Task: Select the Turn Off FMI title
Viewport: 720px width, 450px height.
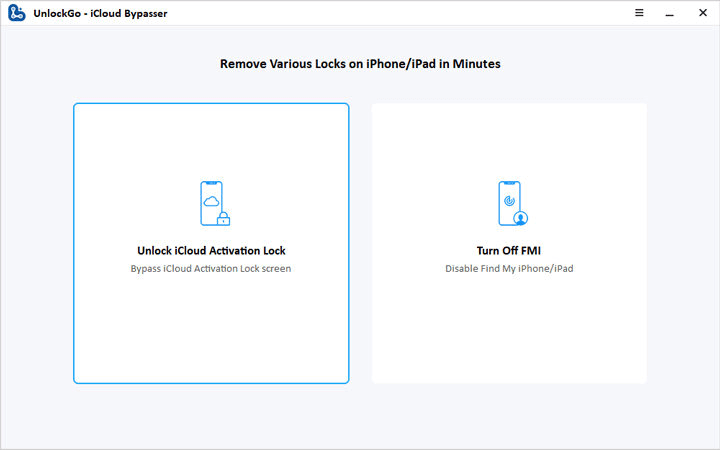Action: (509, 251)
